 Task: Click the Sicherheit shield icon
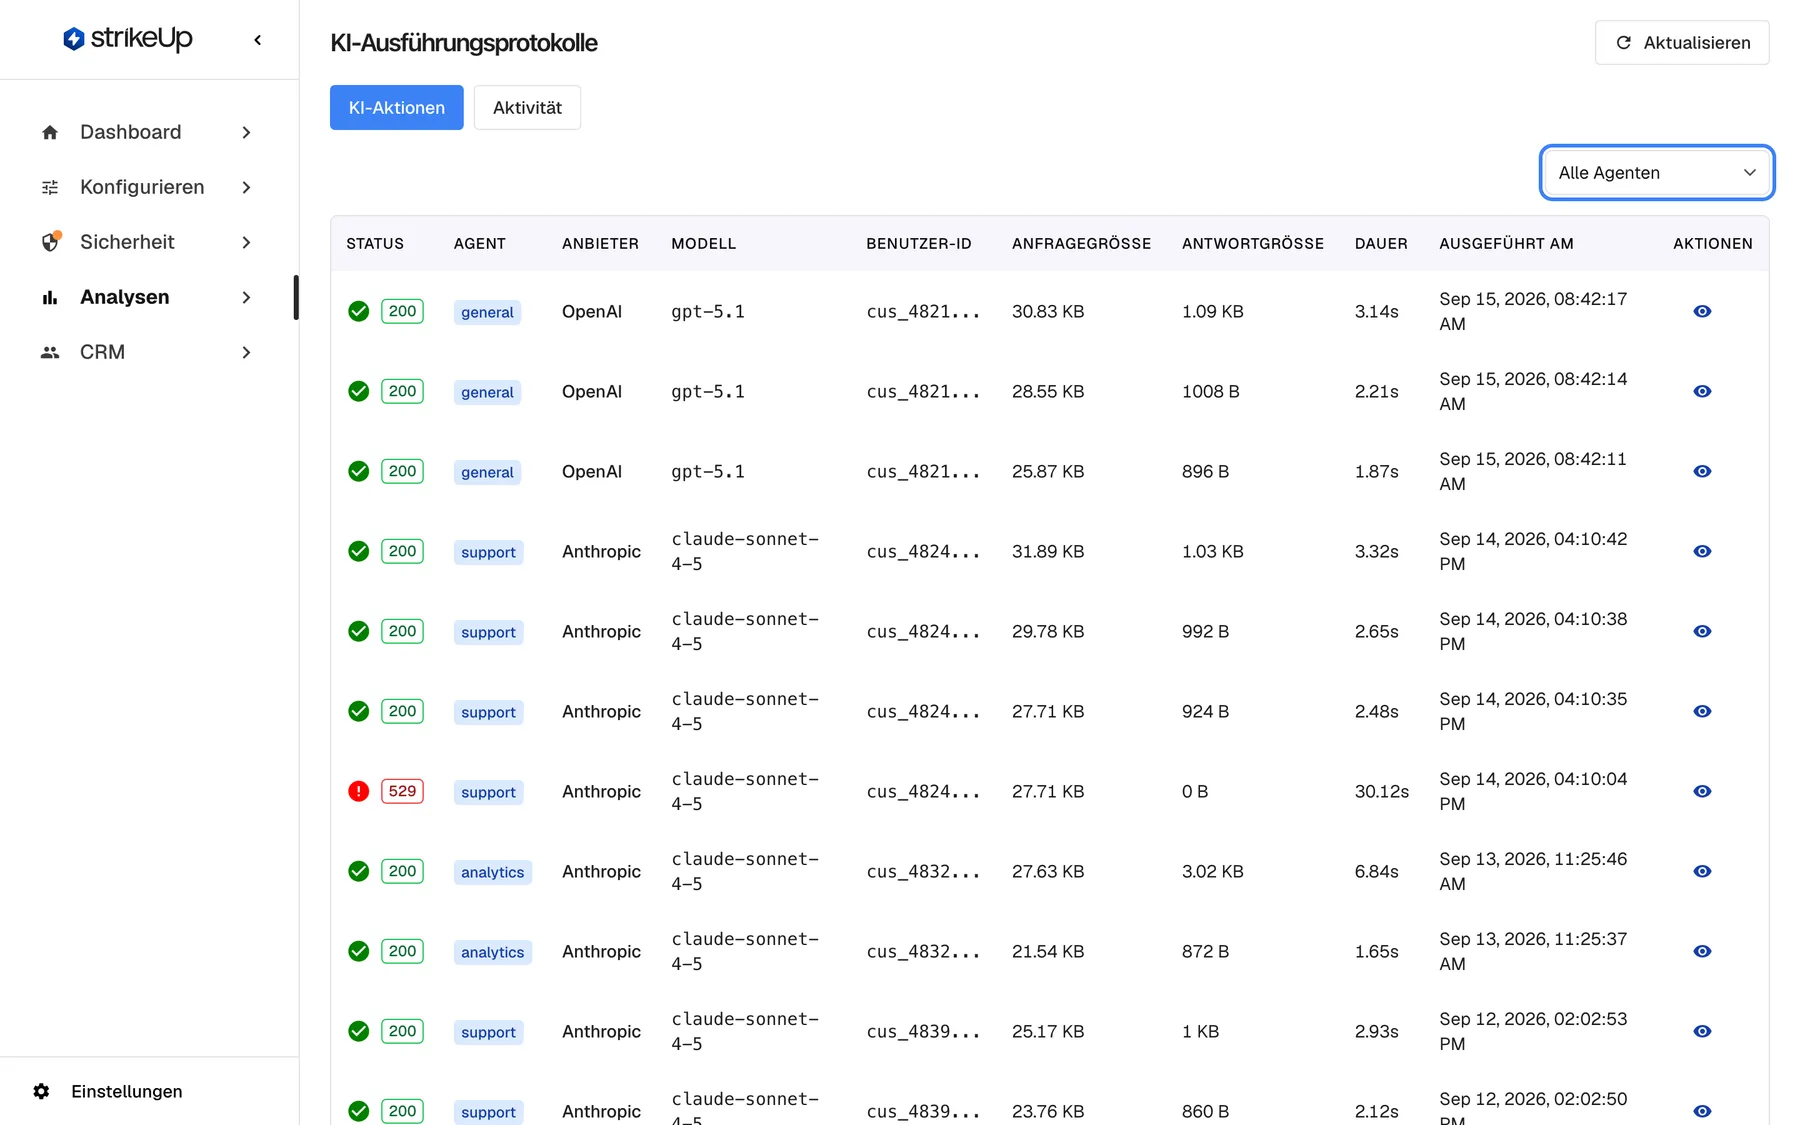point(50,242)
